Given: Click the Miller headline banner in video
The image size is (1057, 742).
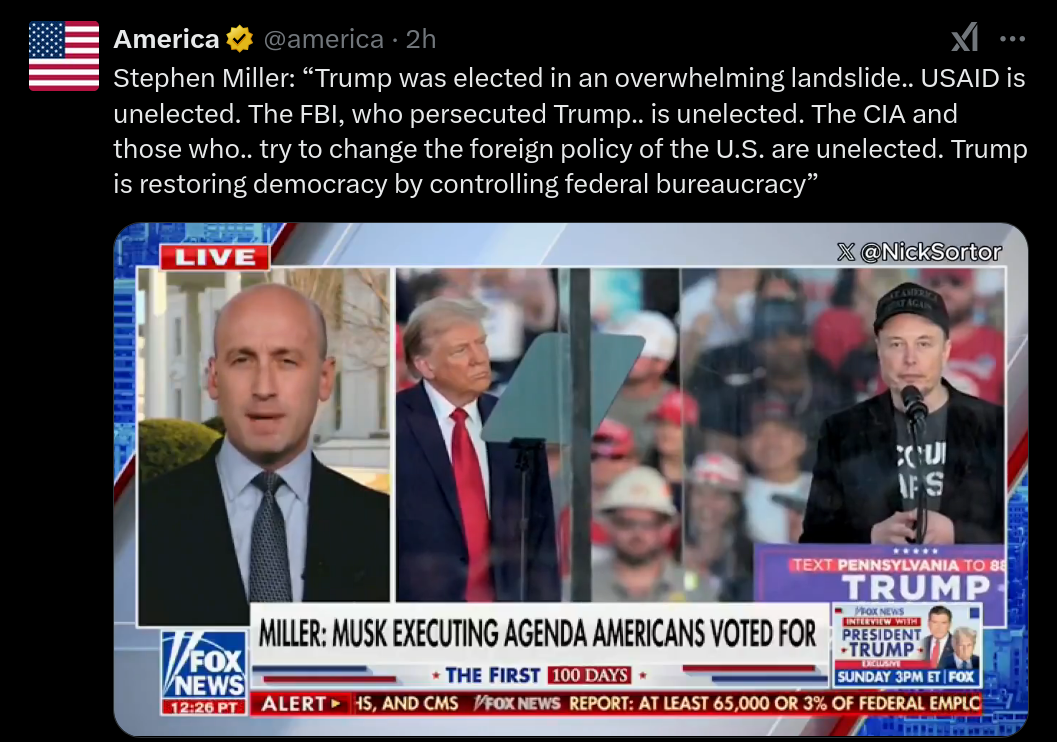Looking at the screenshot, I should pos(538,633).
